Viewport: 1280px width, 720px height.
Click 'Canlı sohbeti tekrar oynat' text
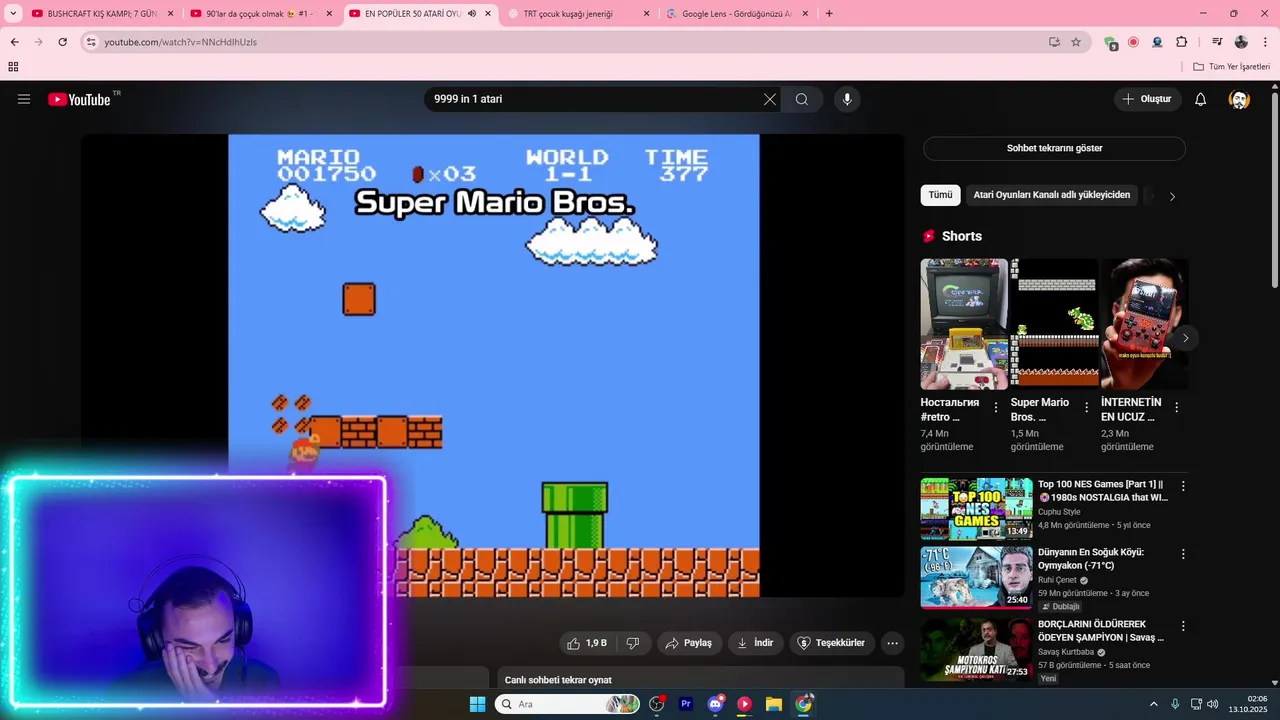click(x=558, y=680)
